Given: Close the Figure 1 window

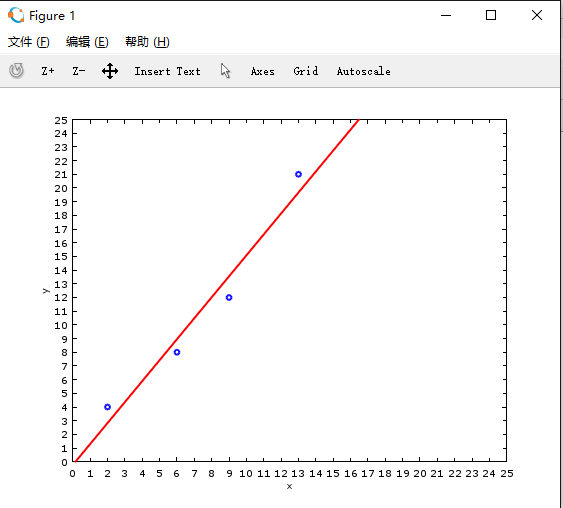Looking at the screenshot, I should pyautogui.click(x=537, y=15).
